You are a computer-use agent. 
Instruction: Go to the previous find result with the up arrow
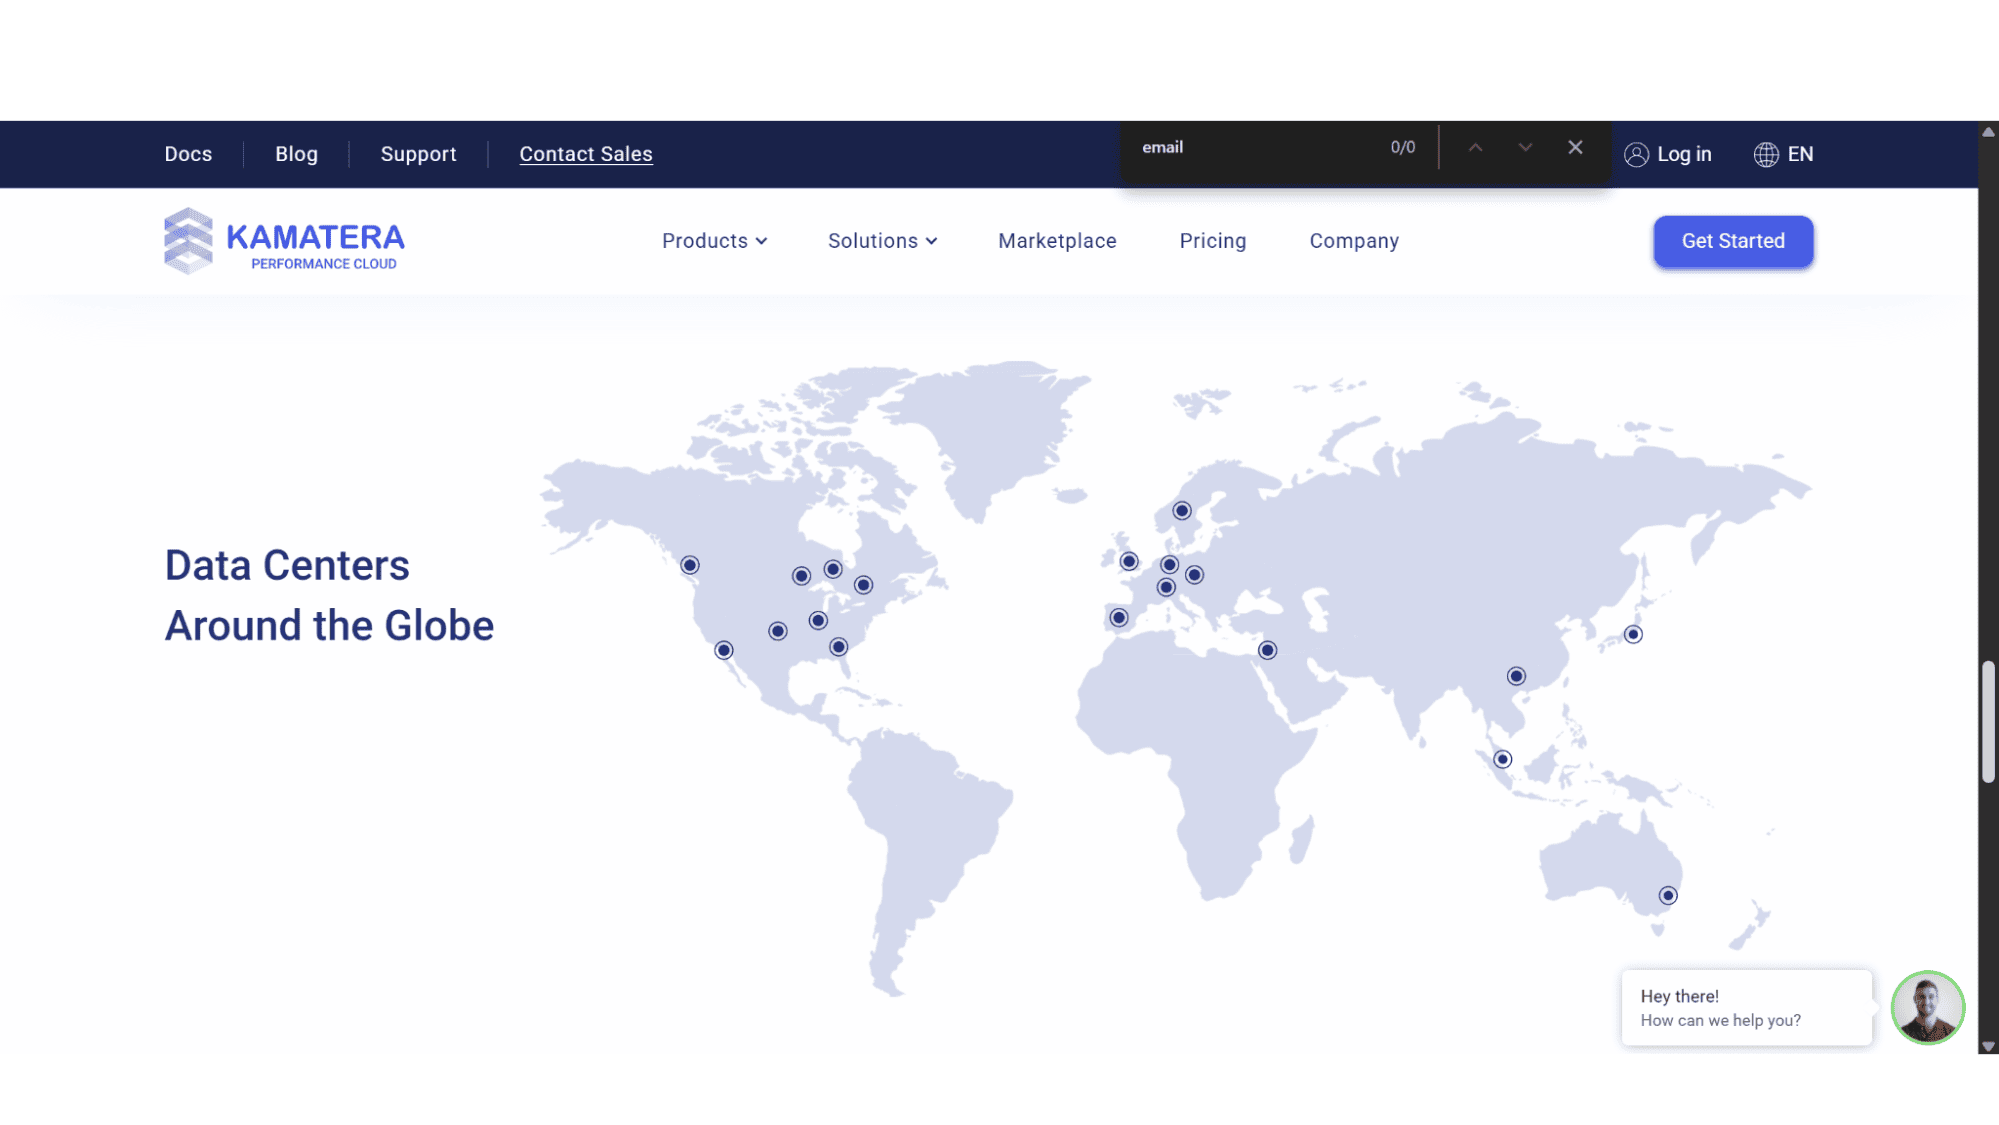pyautogui.click(x=1475, y=147)
